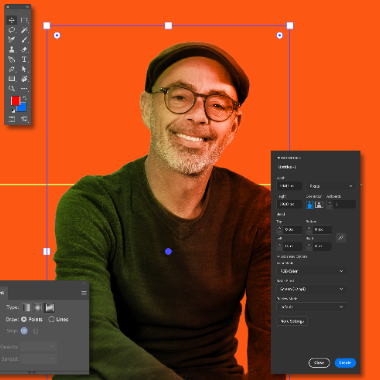This screenshot has width=380, height=380.
Task: Click the Left bleed stepper arrows
Action: click(x=279, y=247)
